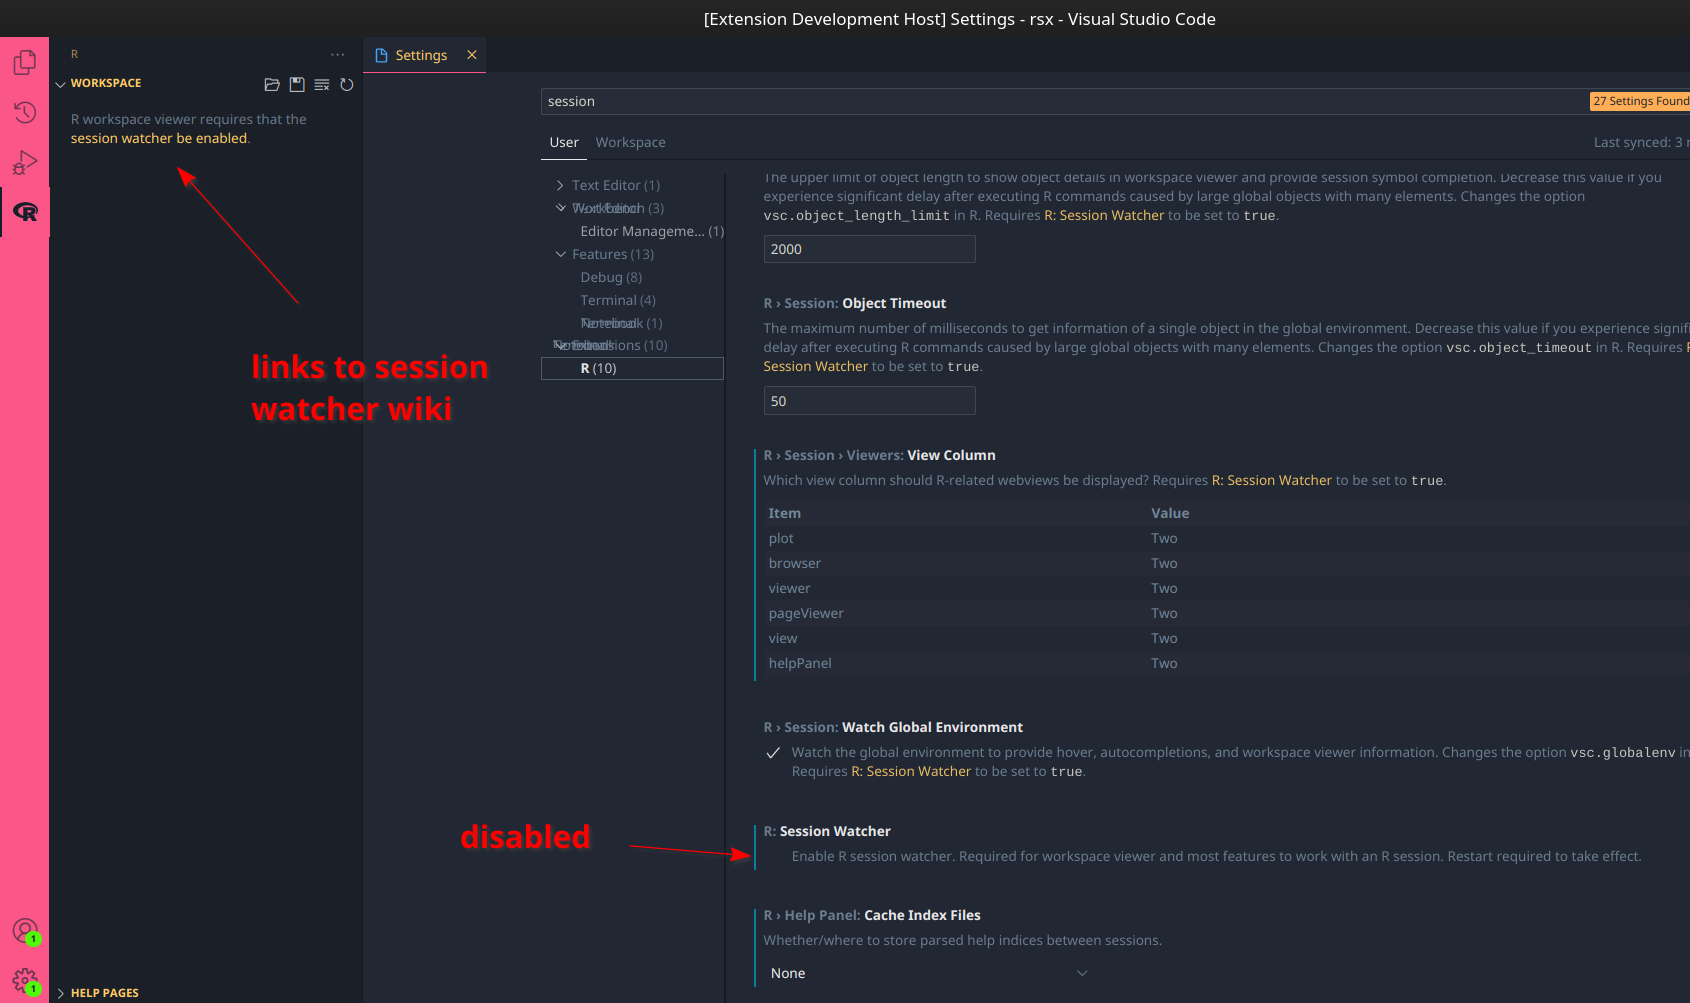Close the Settings editor tab

pos(472,55)
